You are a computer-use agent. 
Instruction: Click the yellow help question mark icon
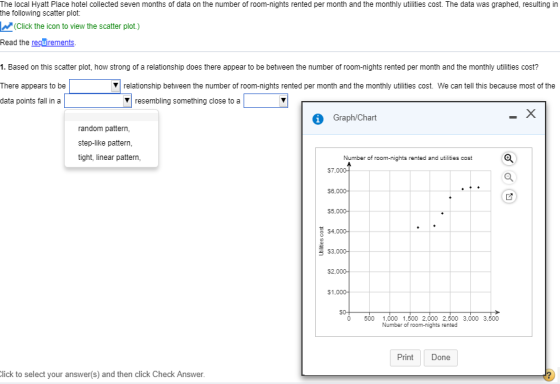tap(549, 375)
